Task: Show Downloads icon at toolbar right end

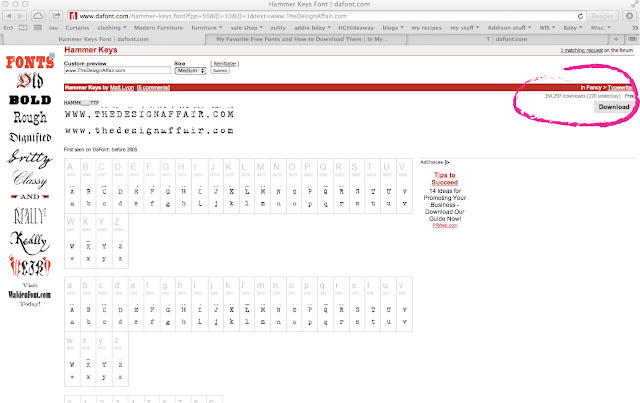Action: [629, 16]
